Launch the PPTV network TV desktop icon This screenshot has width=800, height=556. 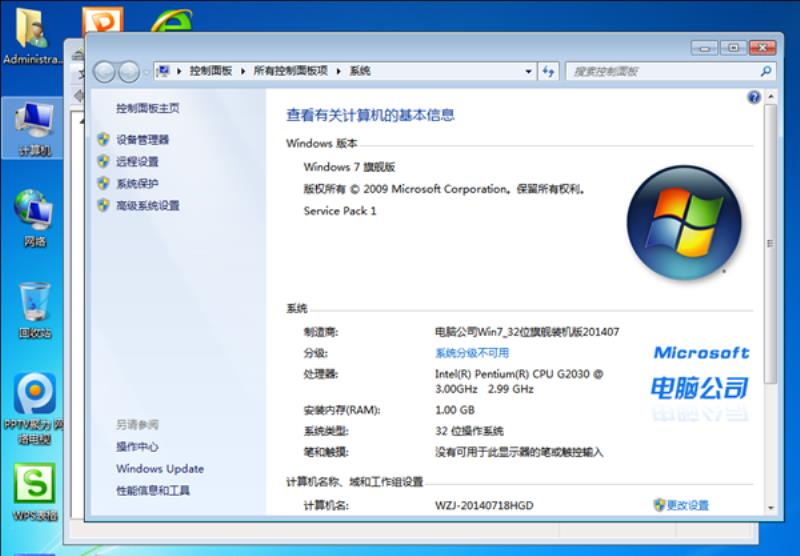(34, 408)
